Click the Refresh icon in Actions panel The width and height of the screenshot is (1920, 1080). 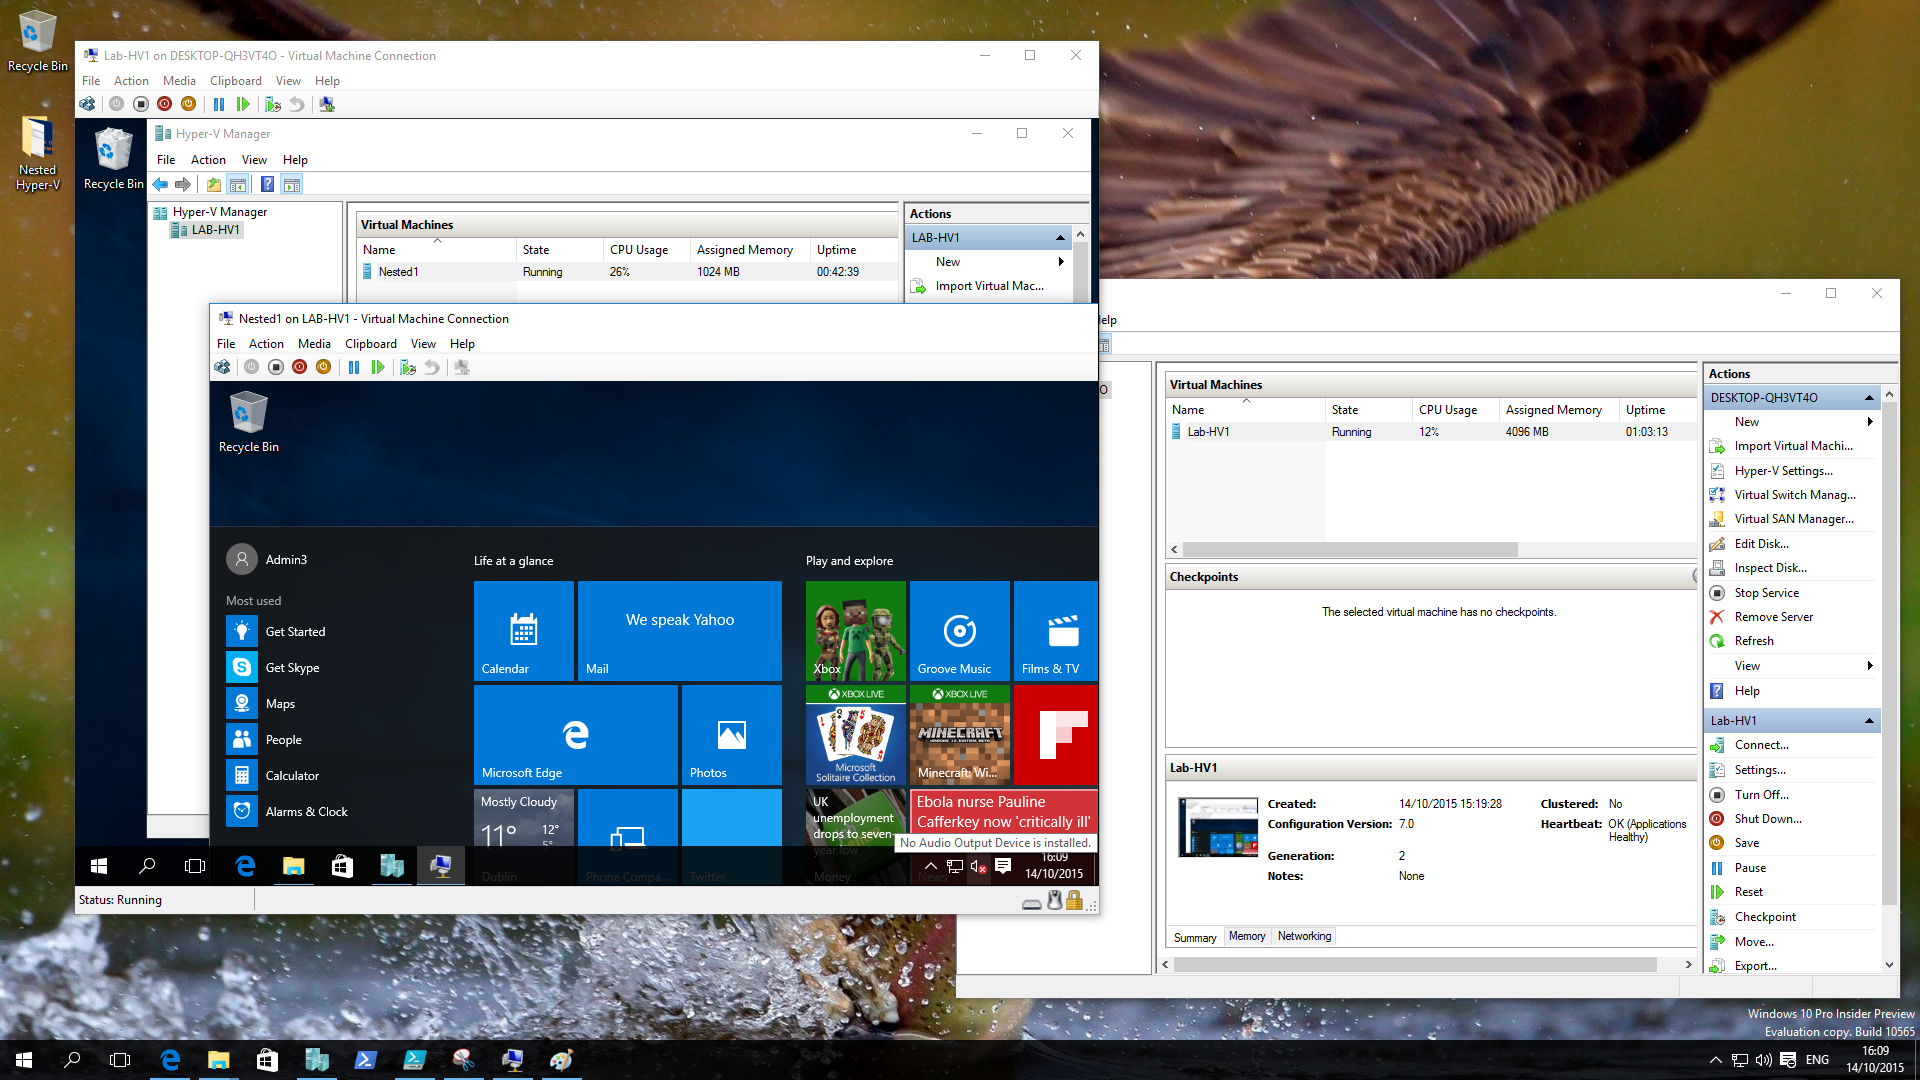pyautogui.click(x=1721, y=640)
